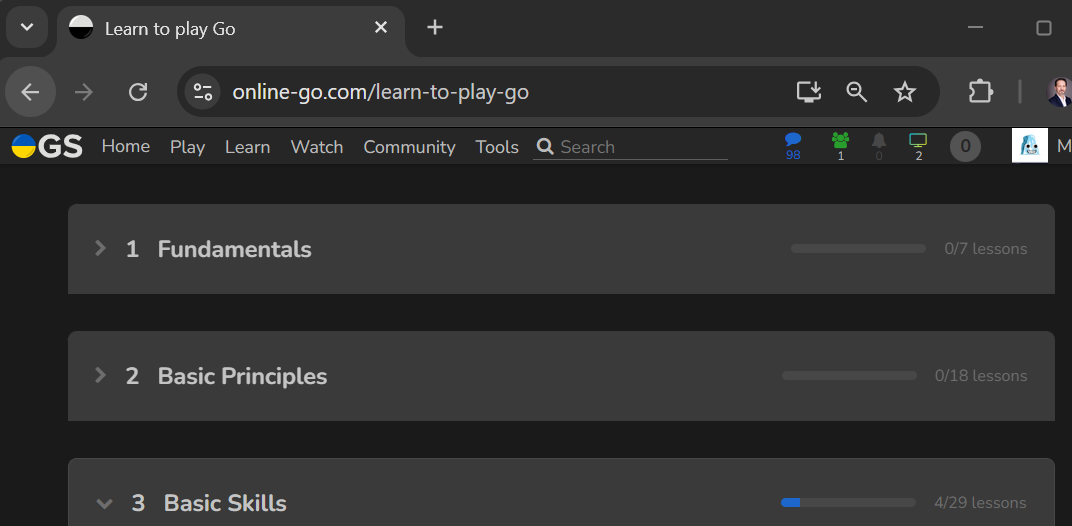Expand the Fundamentals section chevron

(100, 249)
